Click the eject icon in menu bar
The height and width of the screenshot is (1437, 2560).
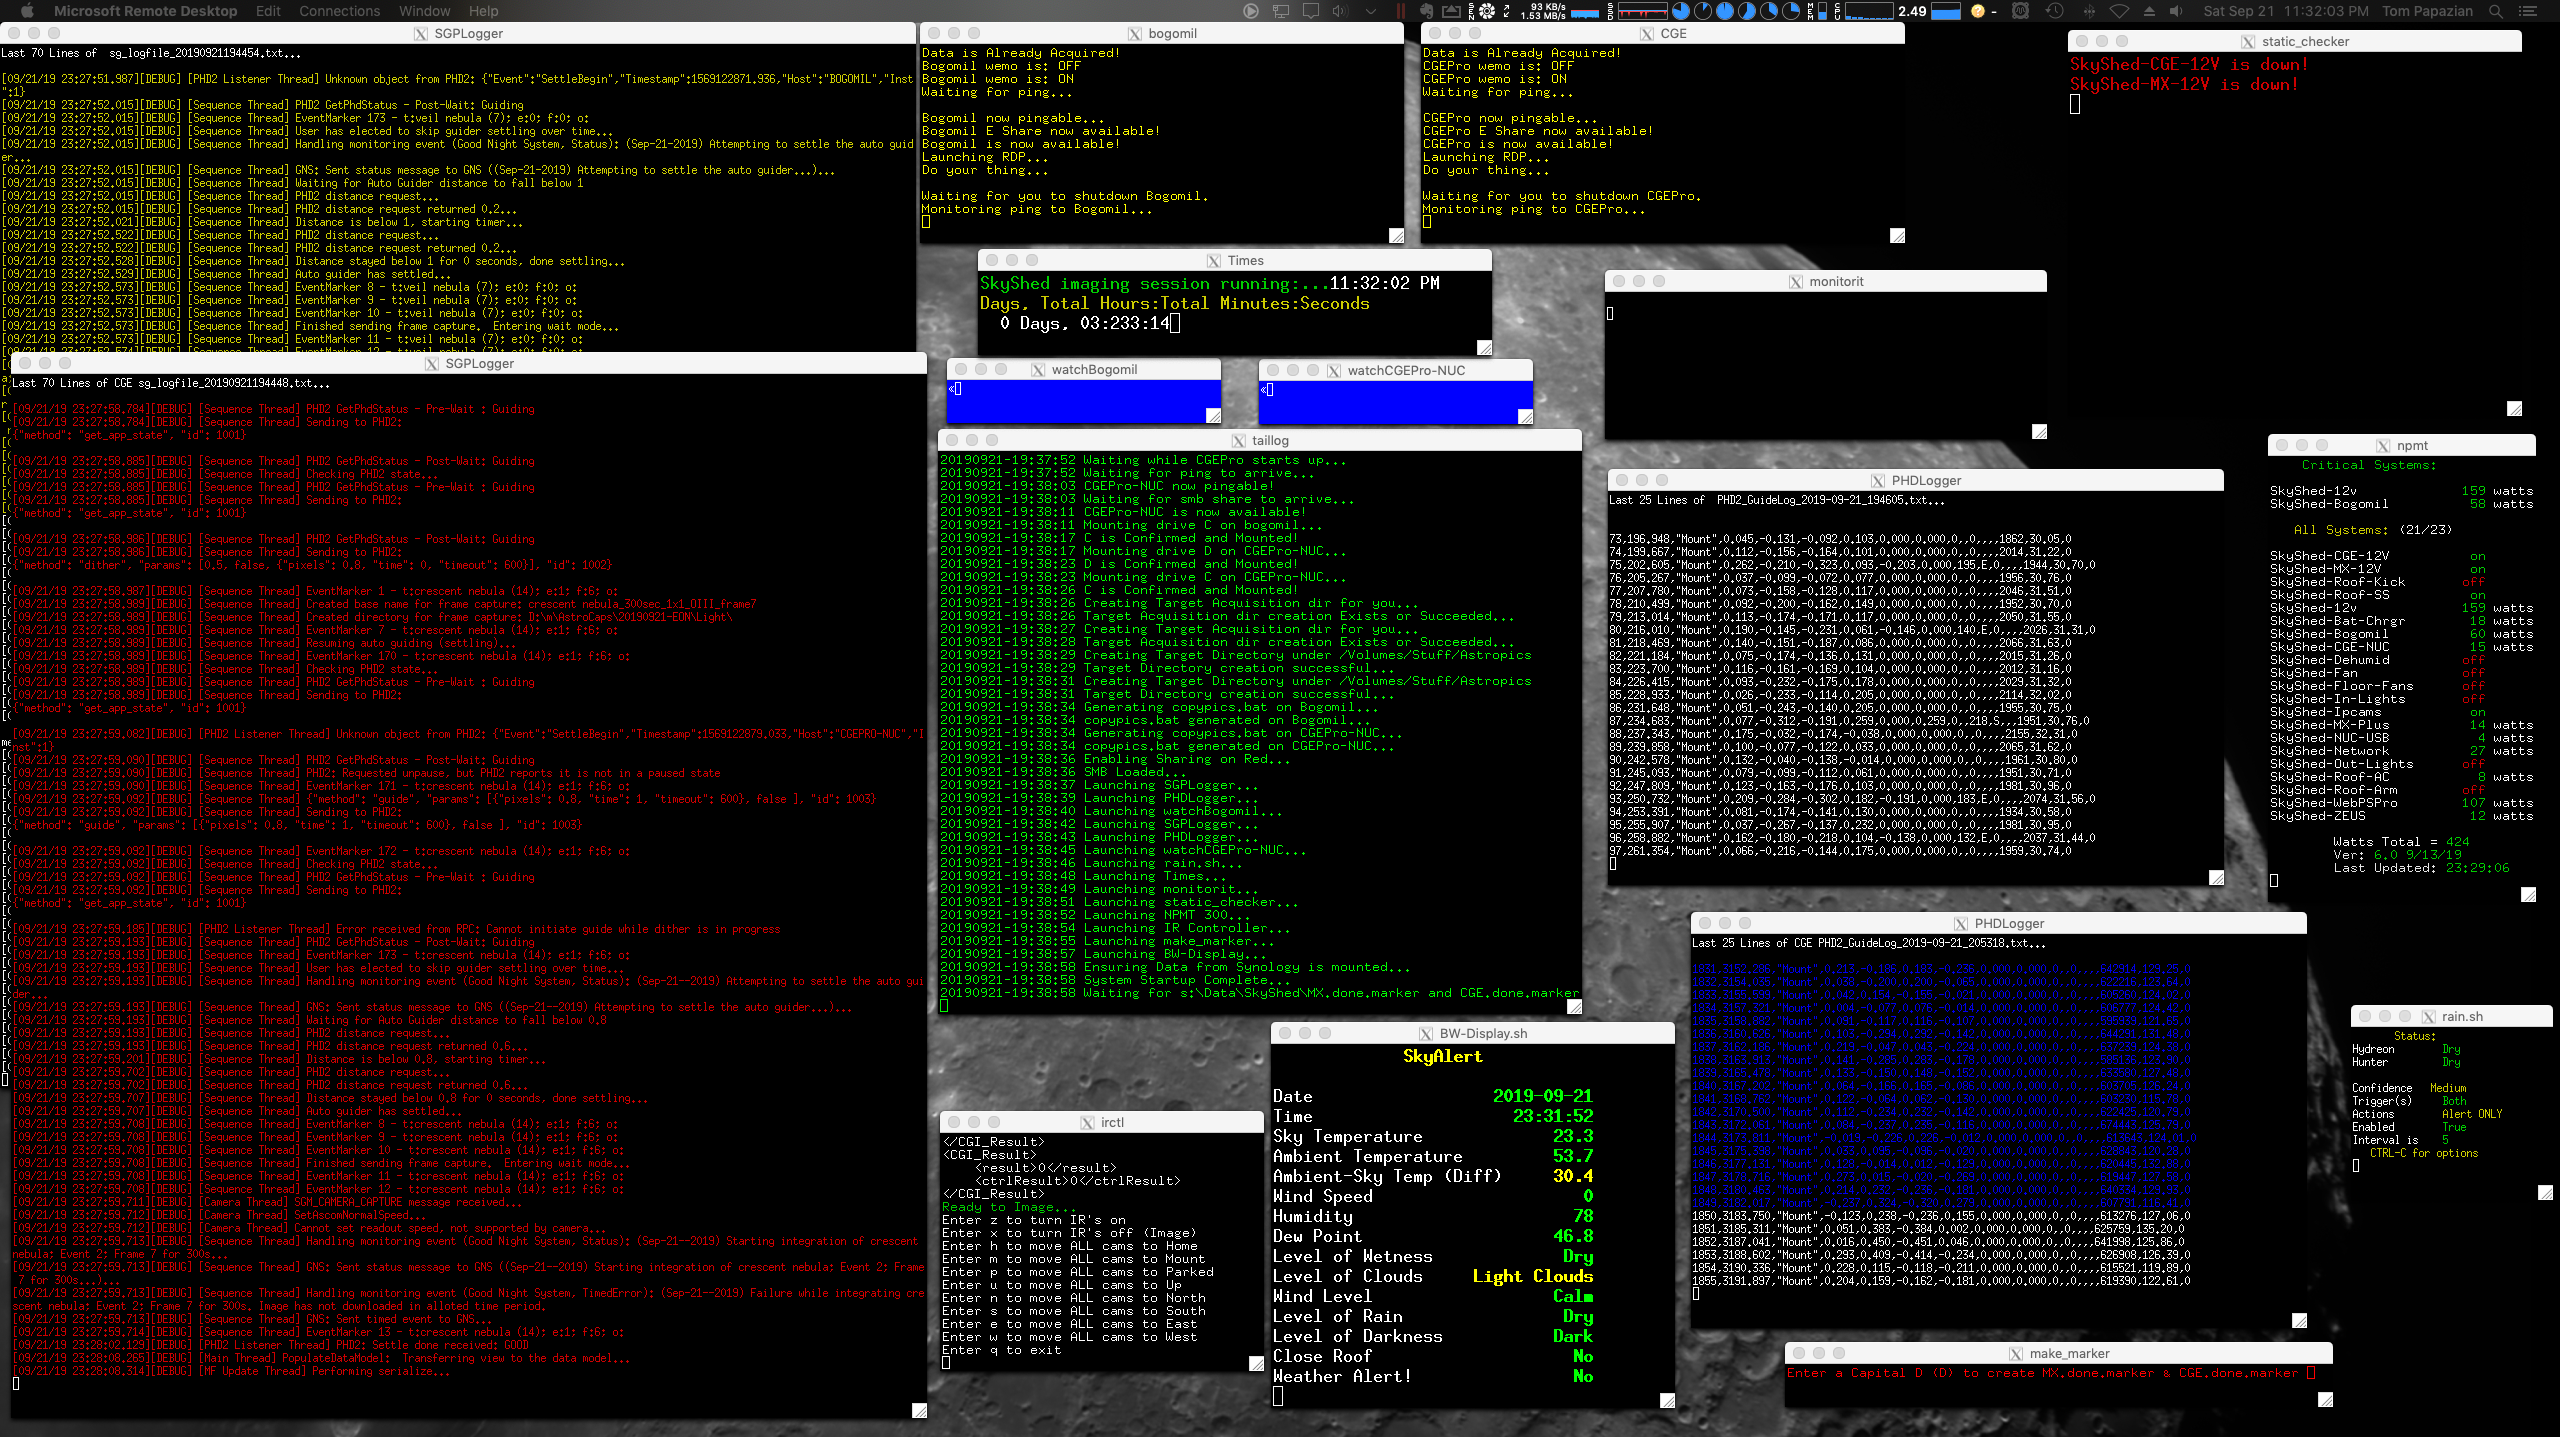pos(2149,11)
